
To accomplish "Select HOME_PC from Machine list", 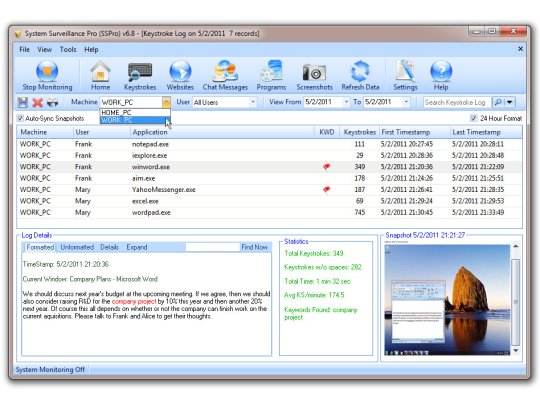I will tap(135, 113).
